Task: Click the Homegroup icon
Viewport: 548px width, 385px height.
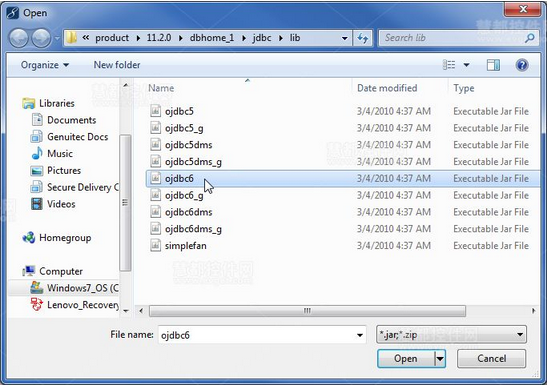Action: click(29, 238)
